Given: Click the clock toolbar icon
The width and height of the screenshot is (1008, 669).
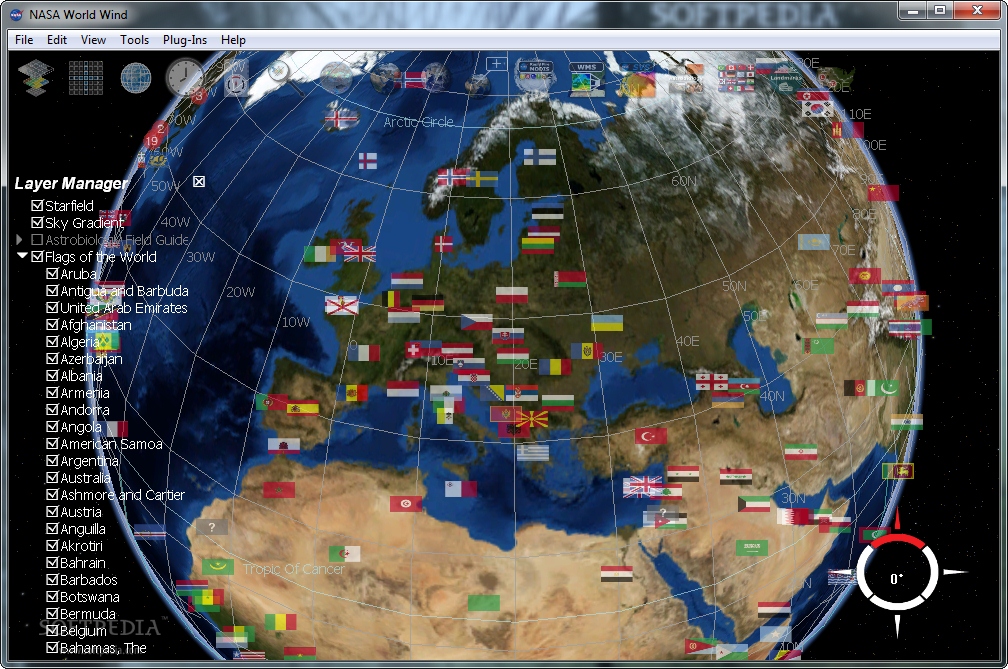Looking at the screenshot, I should coord(185,78).
